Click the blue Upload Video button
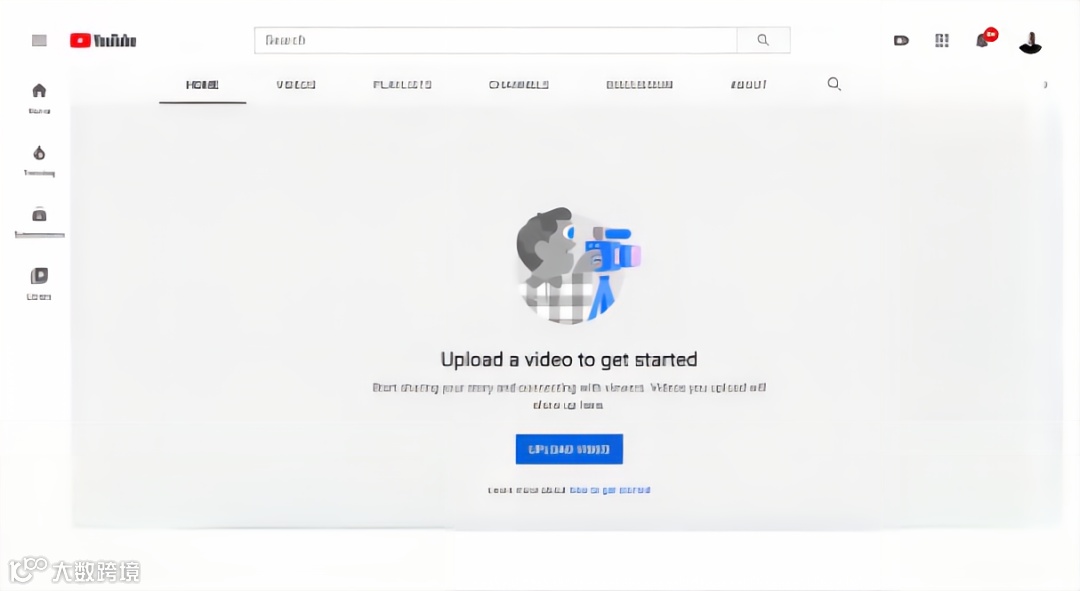The width and height of the screenshot is (1080, 591). pyautogui.click(x=569, y=449)
